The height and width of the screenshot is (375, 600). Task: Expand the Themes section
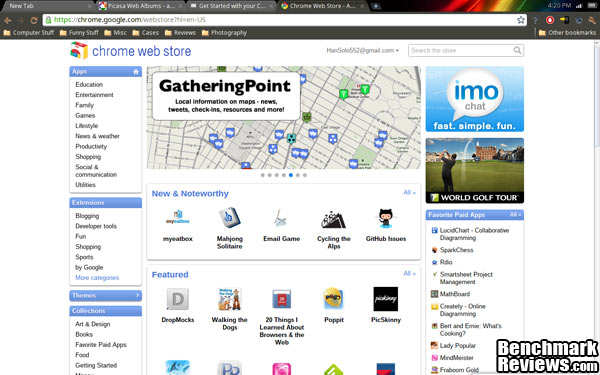106,295
